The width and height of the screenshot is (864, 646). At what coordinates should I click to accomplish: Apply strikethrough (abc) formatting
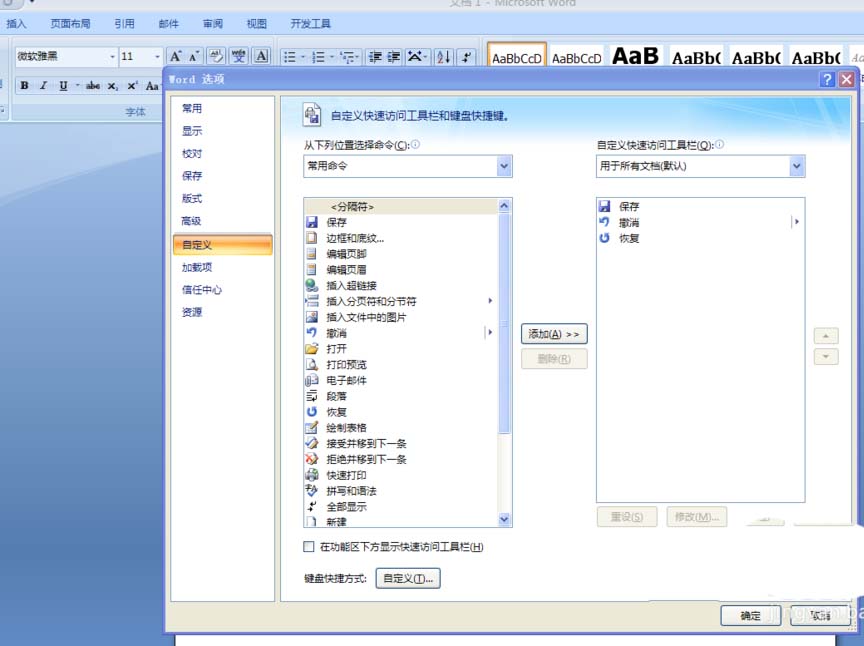point(93,85)
